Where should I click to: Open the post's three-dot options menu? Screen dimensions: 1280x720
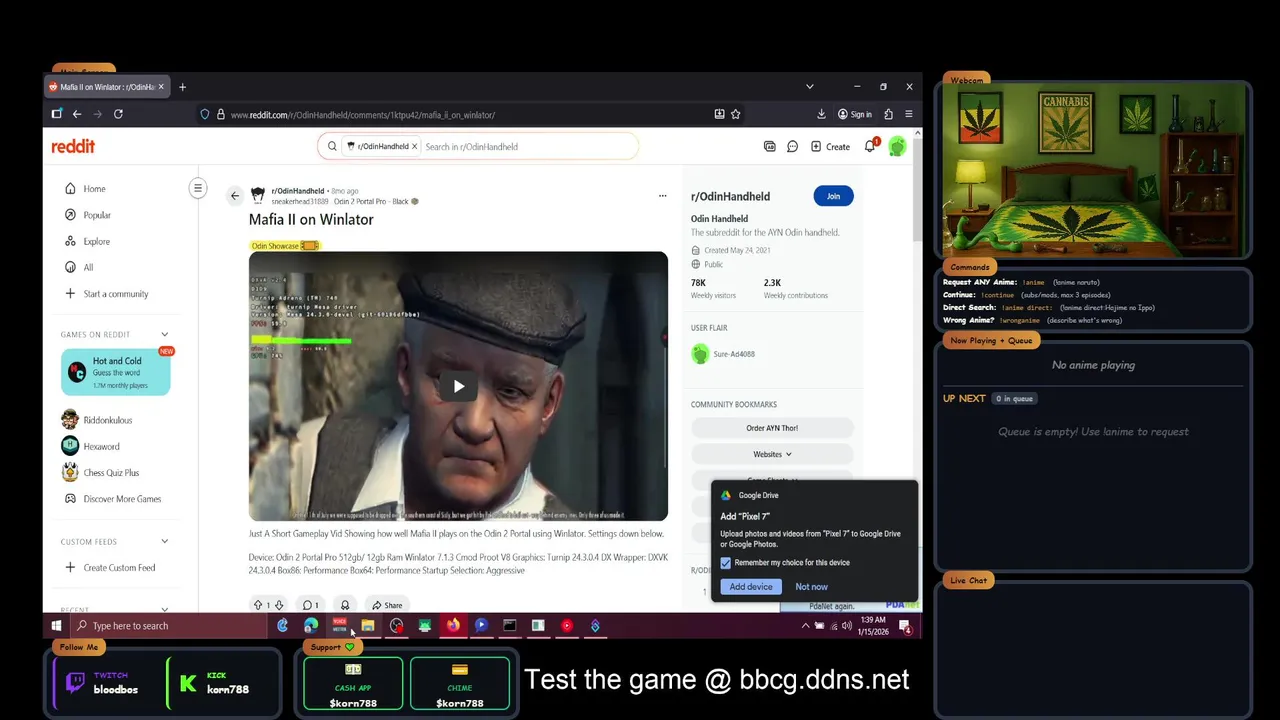(x=662, y=196)
